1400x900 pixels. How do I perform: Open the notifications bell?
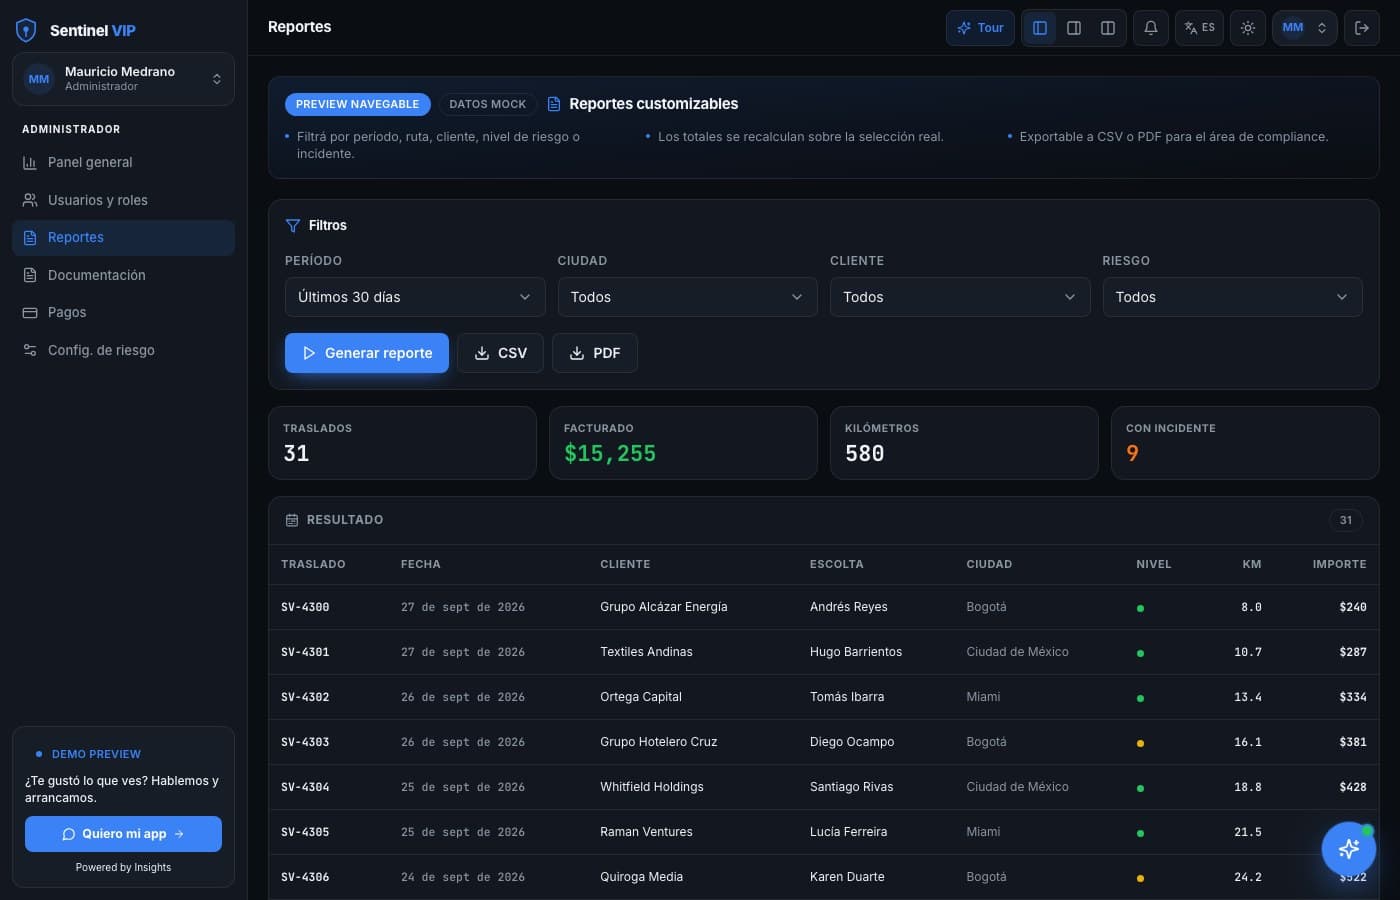pos(1151,28)
